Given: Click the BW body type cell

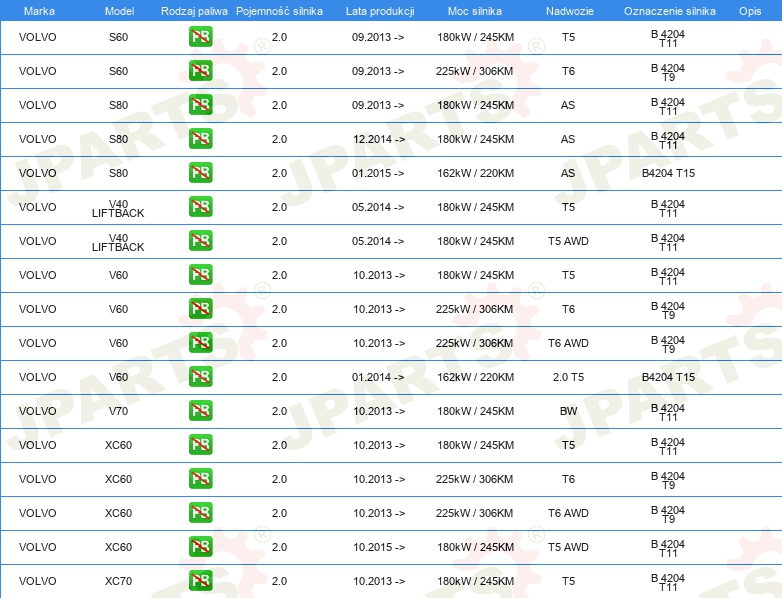Looking at the screenshot, I should [x=568, y=411].
